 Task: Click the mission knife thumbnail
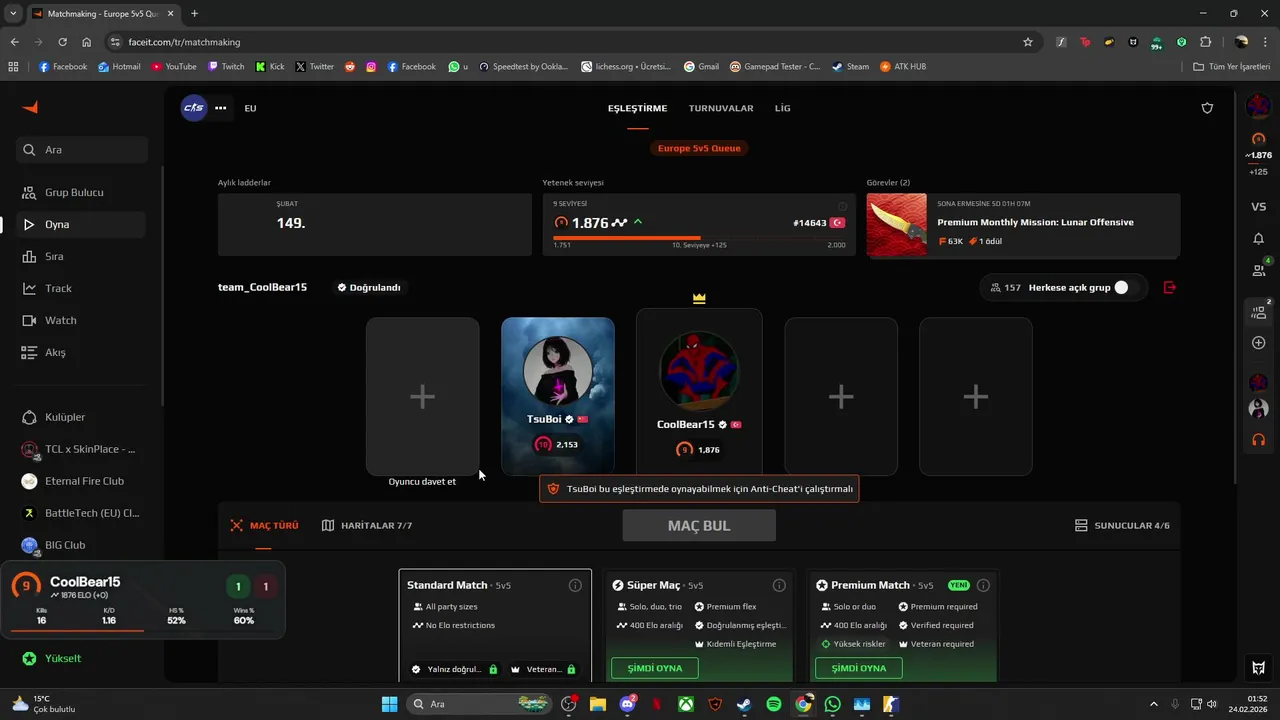point(897,225)
